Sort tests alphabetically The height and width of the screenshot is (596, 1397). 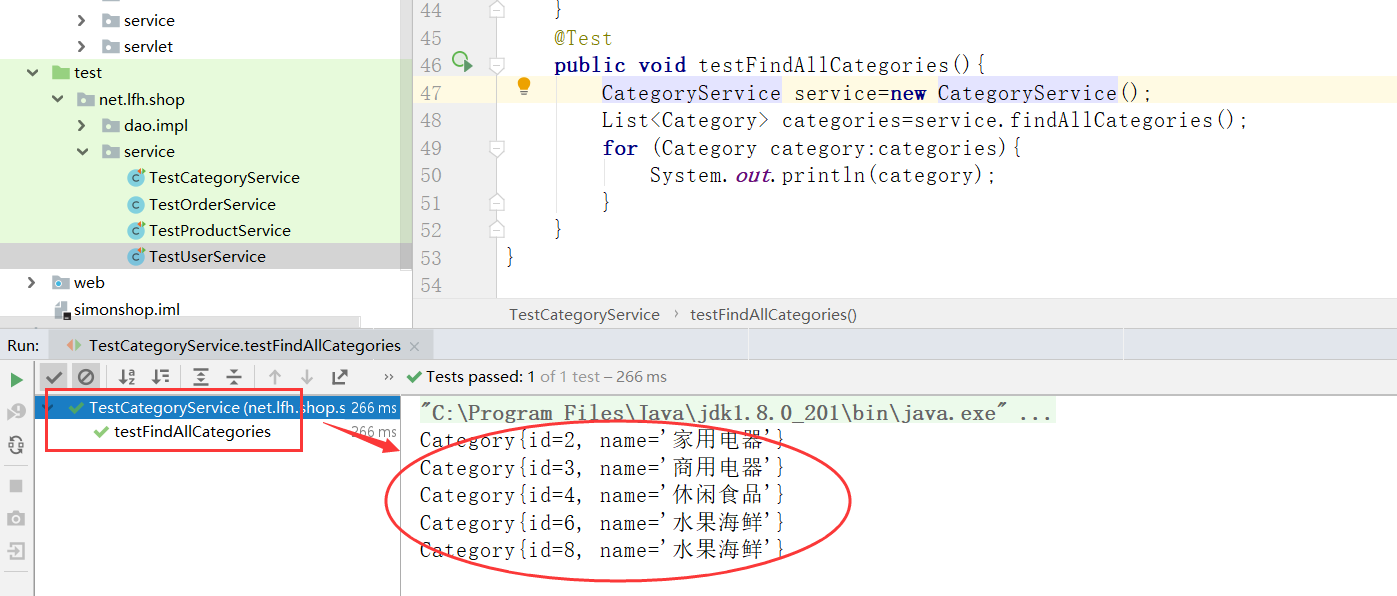pyautogui.click(x=127, y=377)
